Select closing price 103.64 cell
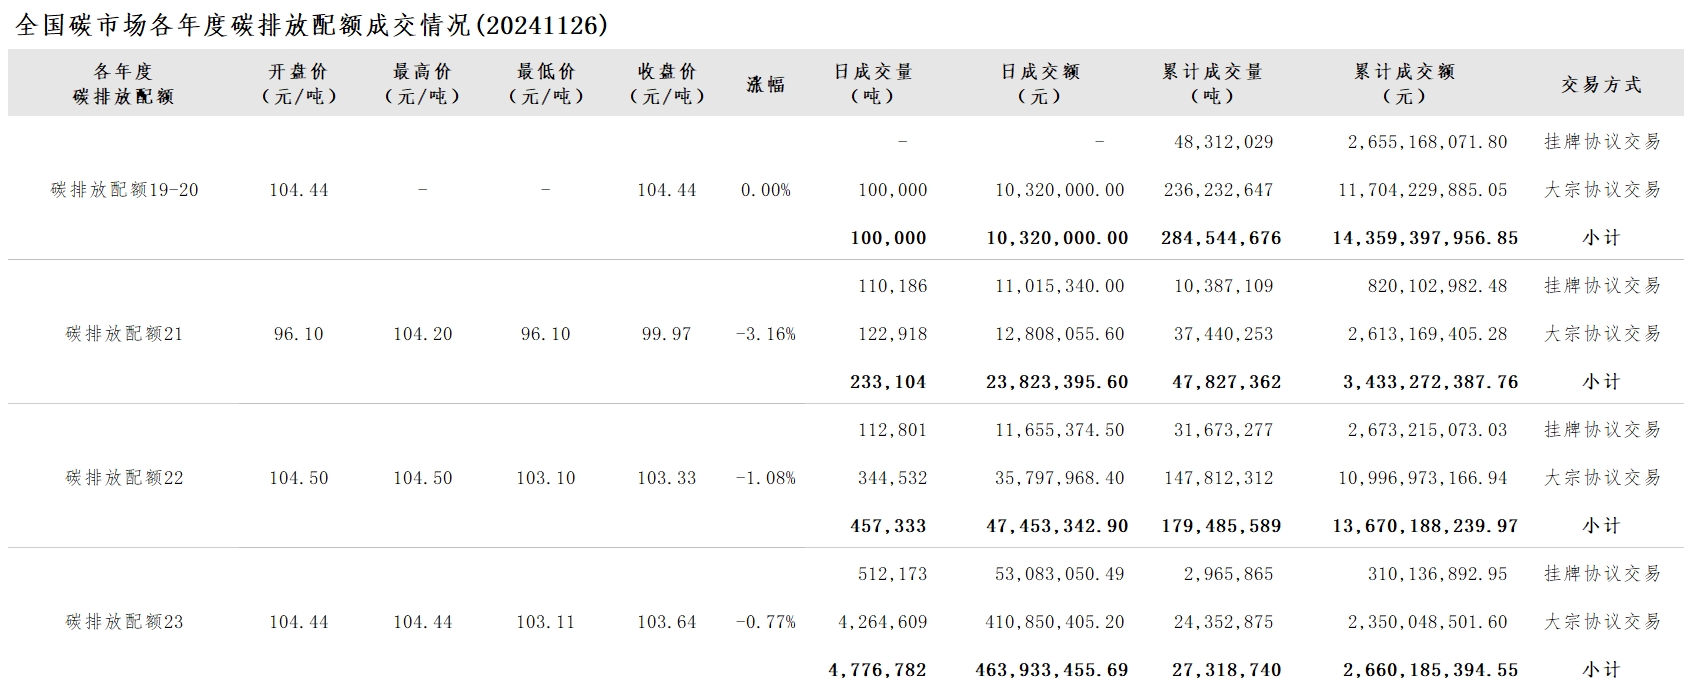 pyautogui.click(x=667, y=622)
